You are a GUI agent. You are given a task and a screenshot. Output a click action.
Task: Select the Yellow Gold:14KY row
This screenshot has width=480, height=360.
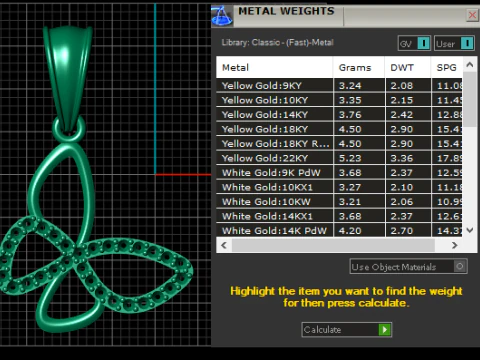point(339,115)
